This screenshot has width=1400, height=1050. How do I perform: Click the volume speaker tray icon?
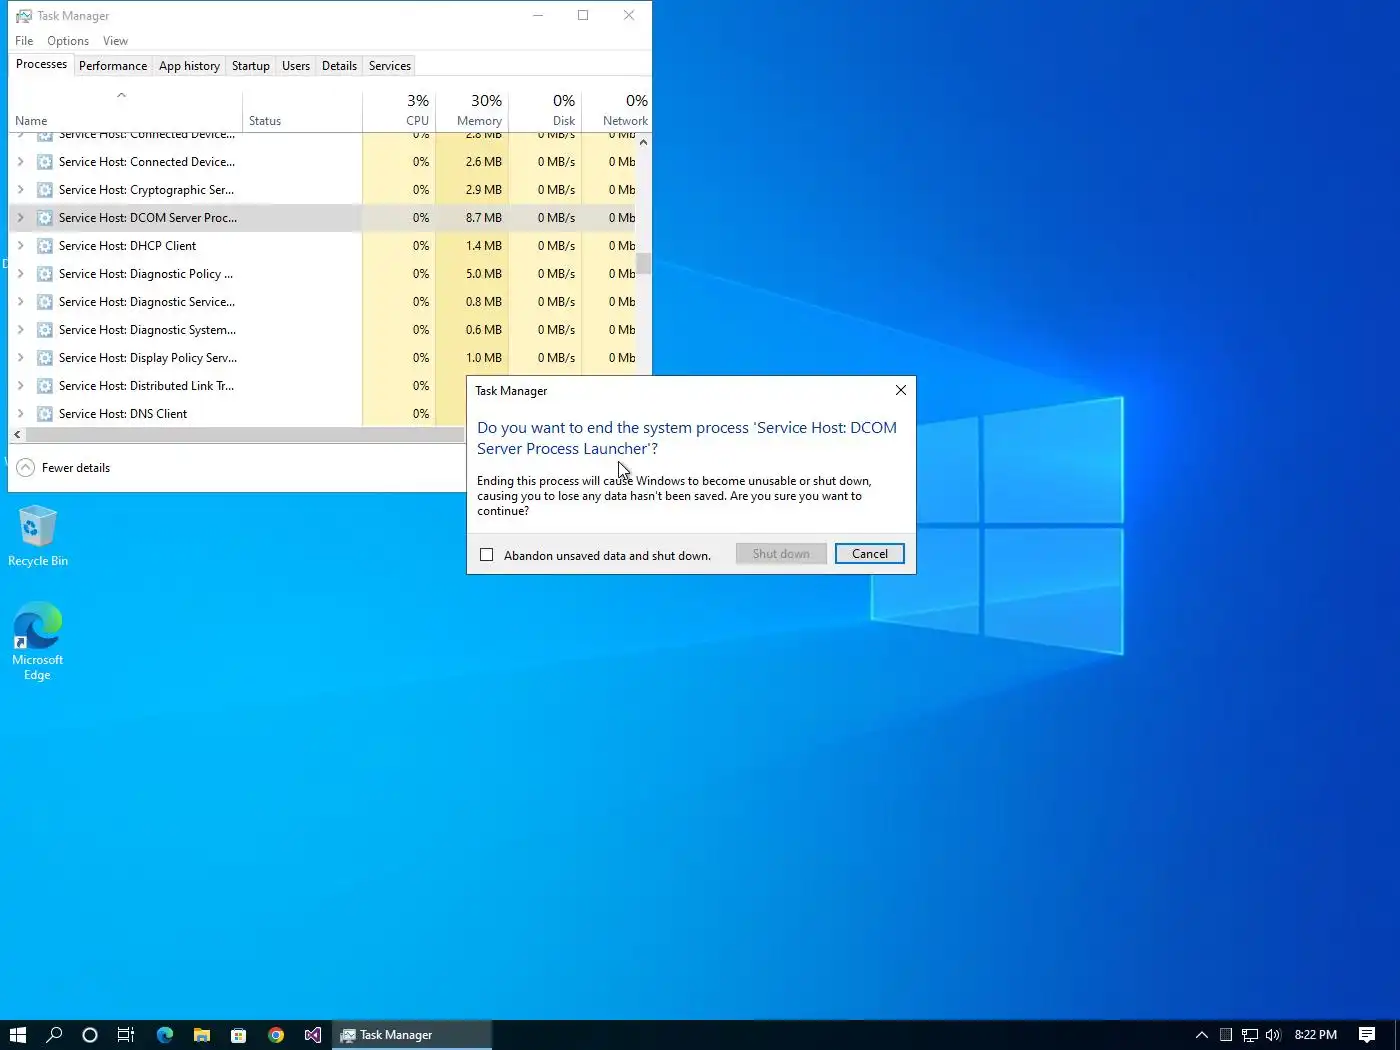pos(1273,1035)
